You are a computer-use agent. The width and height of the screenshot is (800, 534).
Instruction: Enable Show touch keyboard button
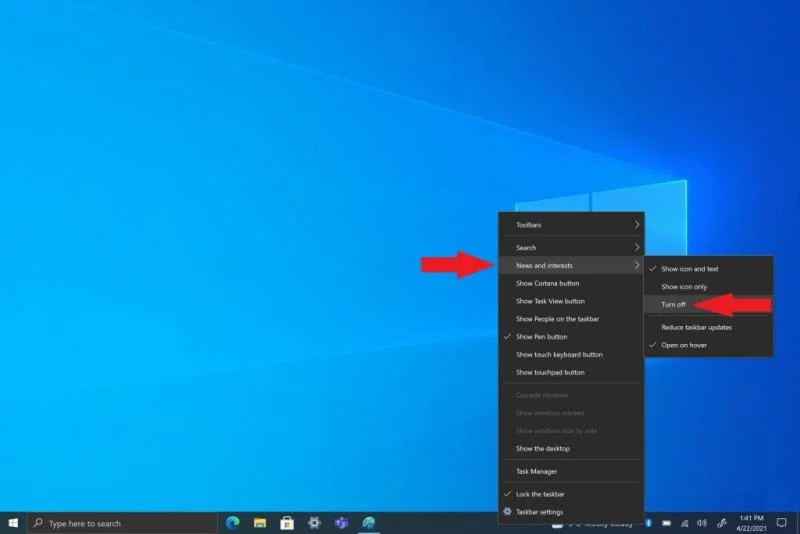pos(571,354)
